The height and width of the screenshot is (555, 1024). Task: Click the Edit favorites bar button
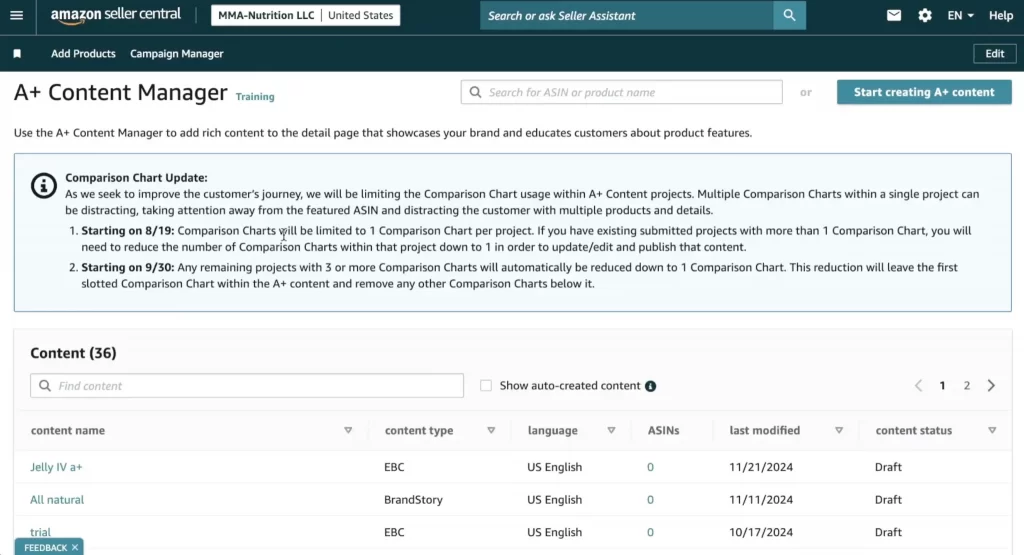pyautogui.click(x=995, y=54)
